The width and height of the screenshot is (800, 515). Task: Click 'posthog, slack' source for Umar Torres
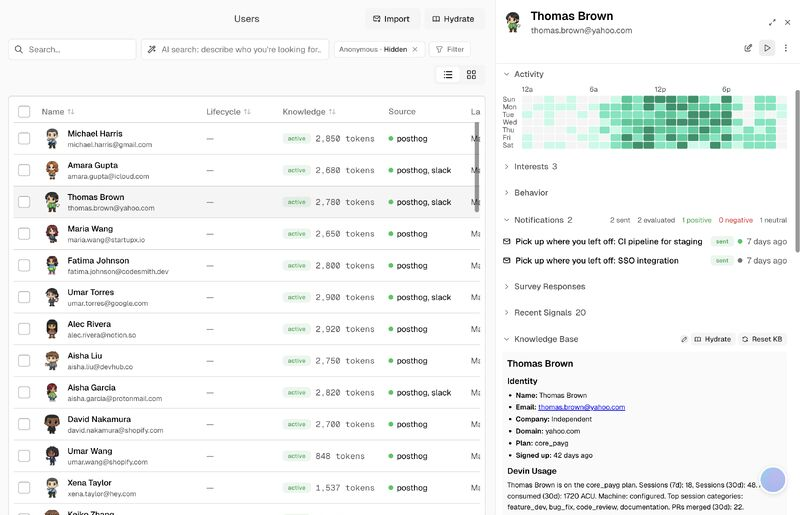tap(423, 297)
